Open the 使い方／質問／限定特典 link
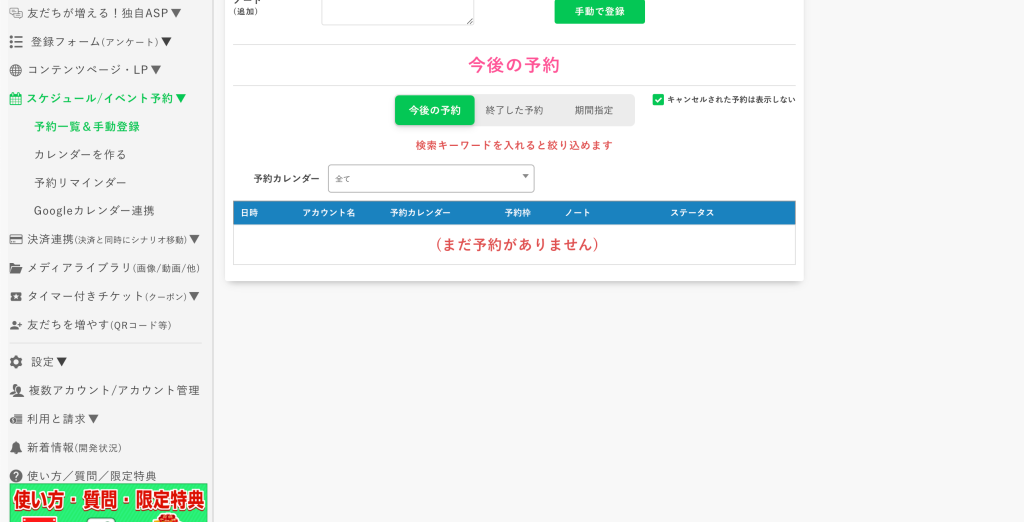This screenshot has width=1024, height=522. click(91, 476)
